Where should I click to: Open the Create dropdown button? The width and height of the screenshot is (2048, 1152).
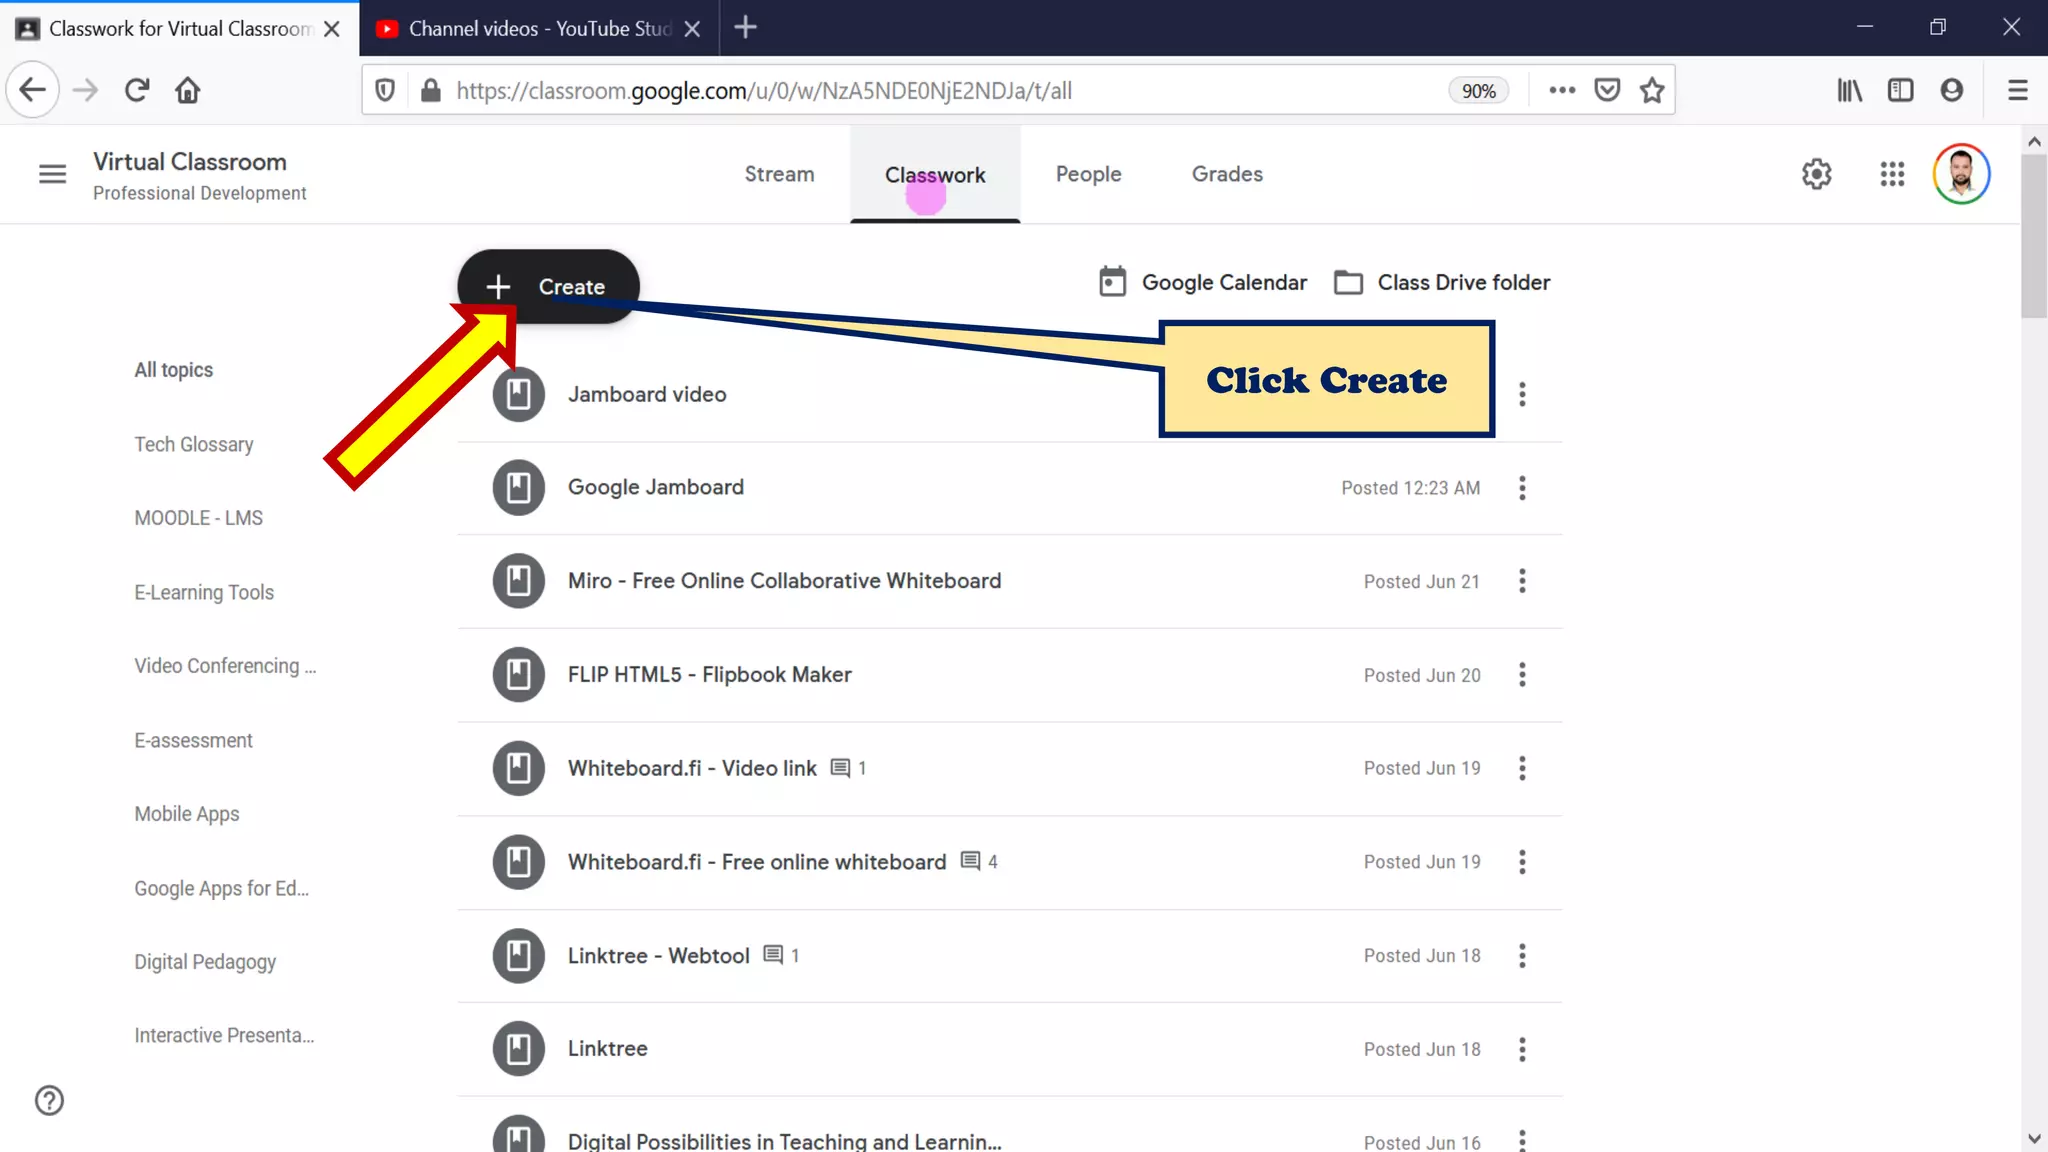pyautogui.click(x=548, y=286)
